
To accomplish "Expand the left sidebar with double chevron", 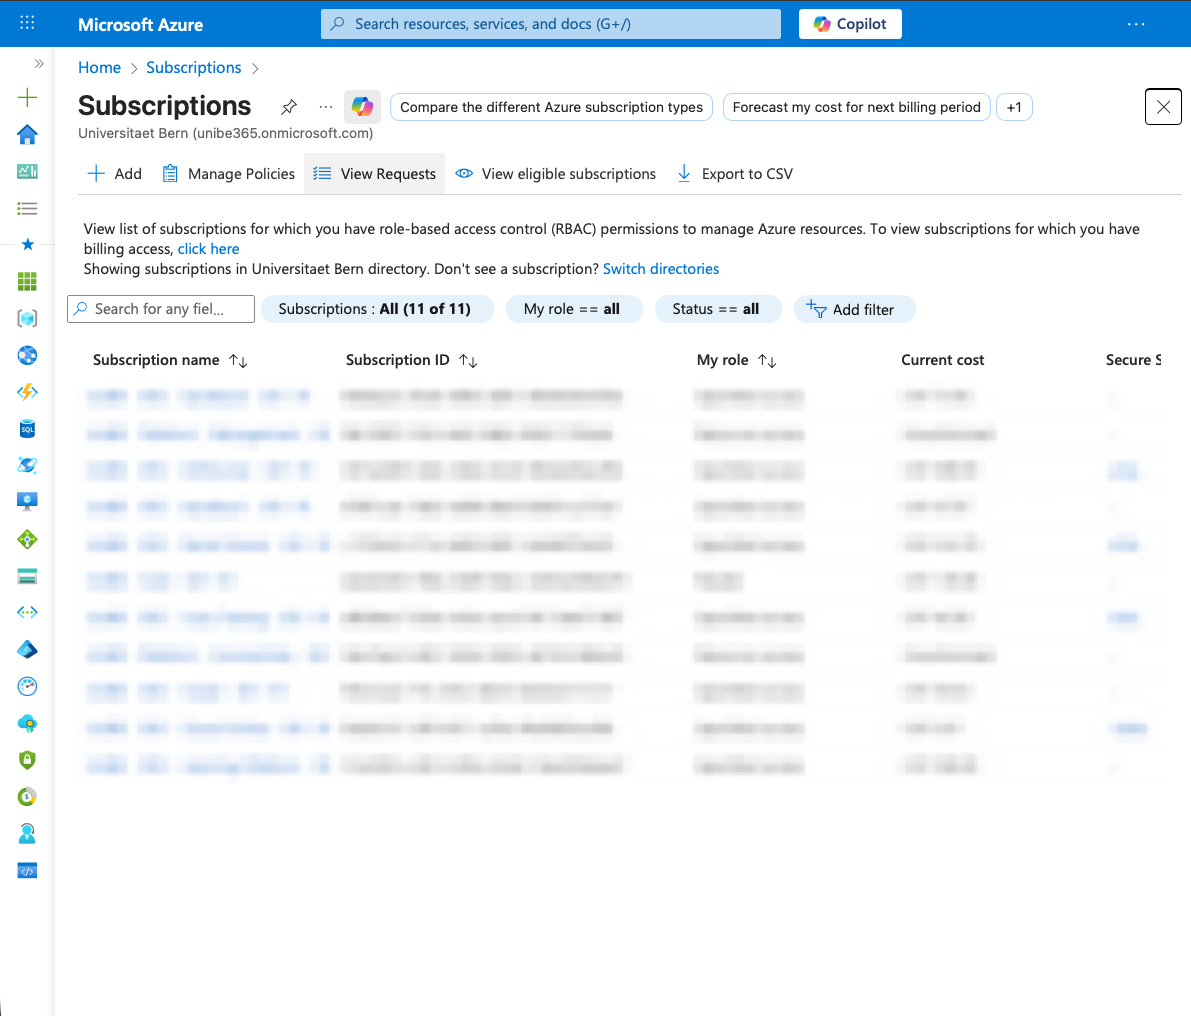I will coord(39,63).
